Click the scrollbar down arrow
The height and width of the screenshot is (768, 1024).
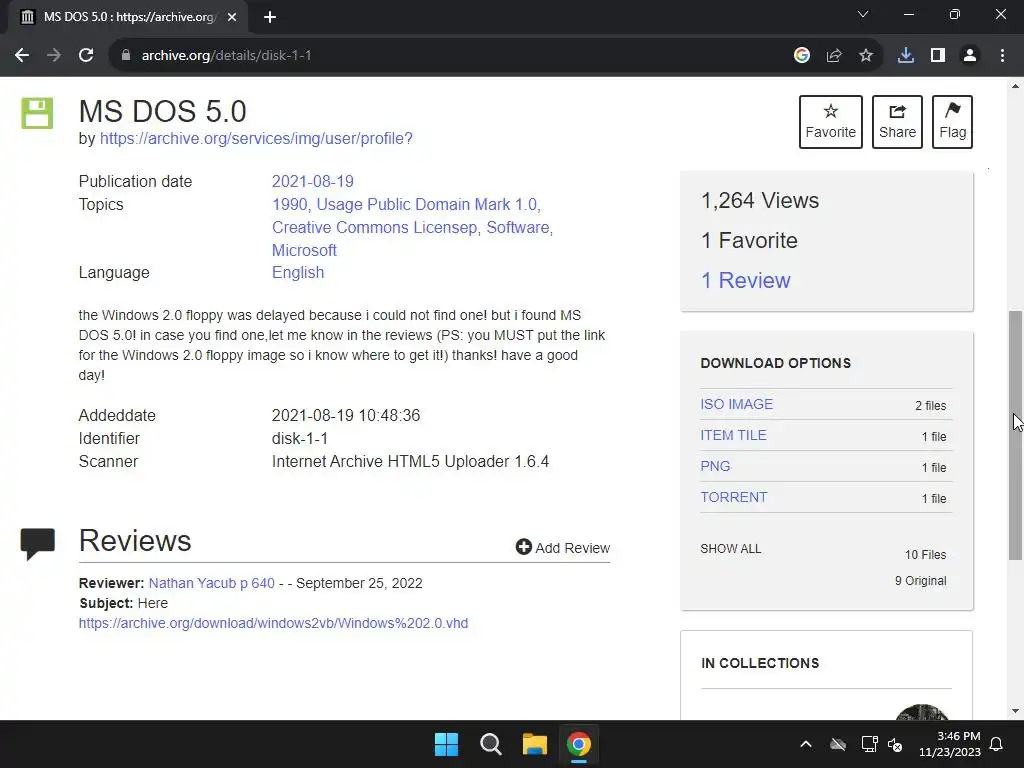pyautogui.click(x=1016, y=711)
